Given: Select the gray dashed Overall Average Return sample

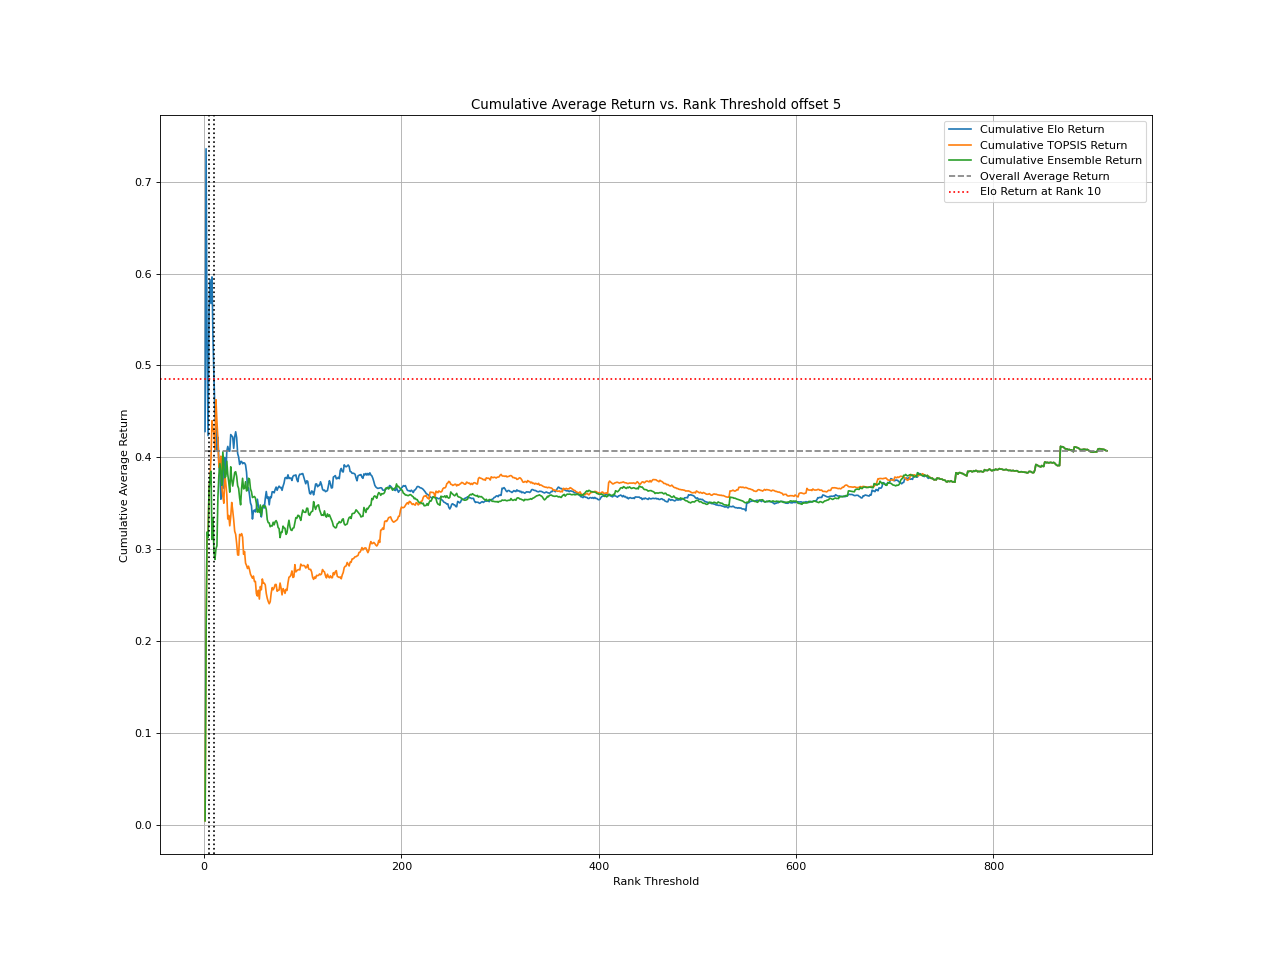Looking at the screenshot, I should click(x=961, y=176).
